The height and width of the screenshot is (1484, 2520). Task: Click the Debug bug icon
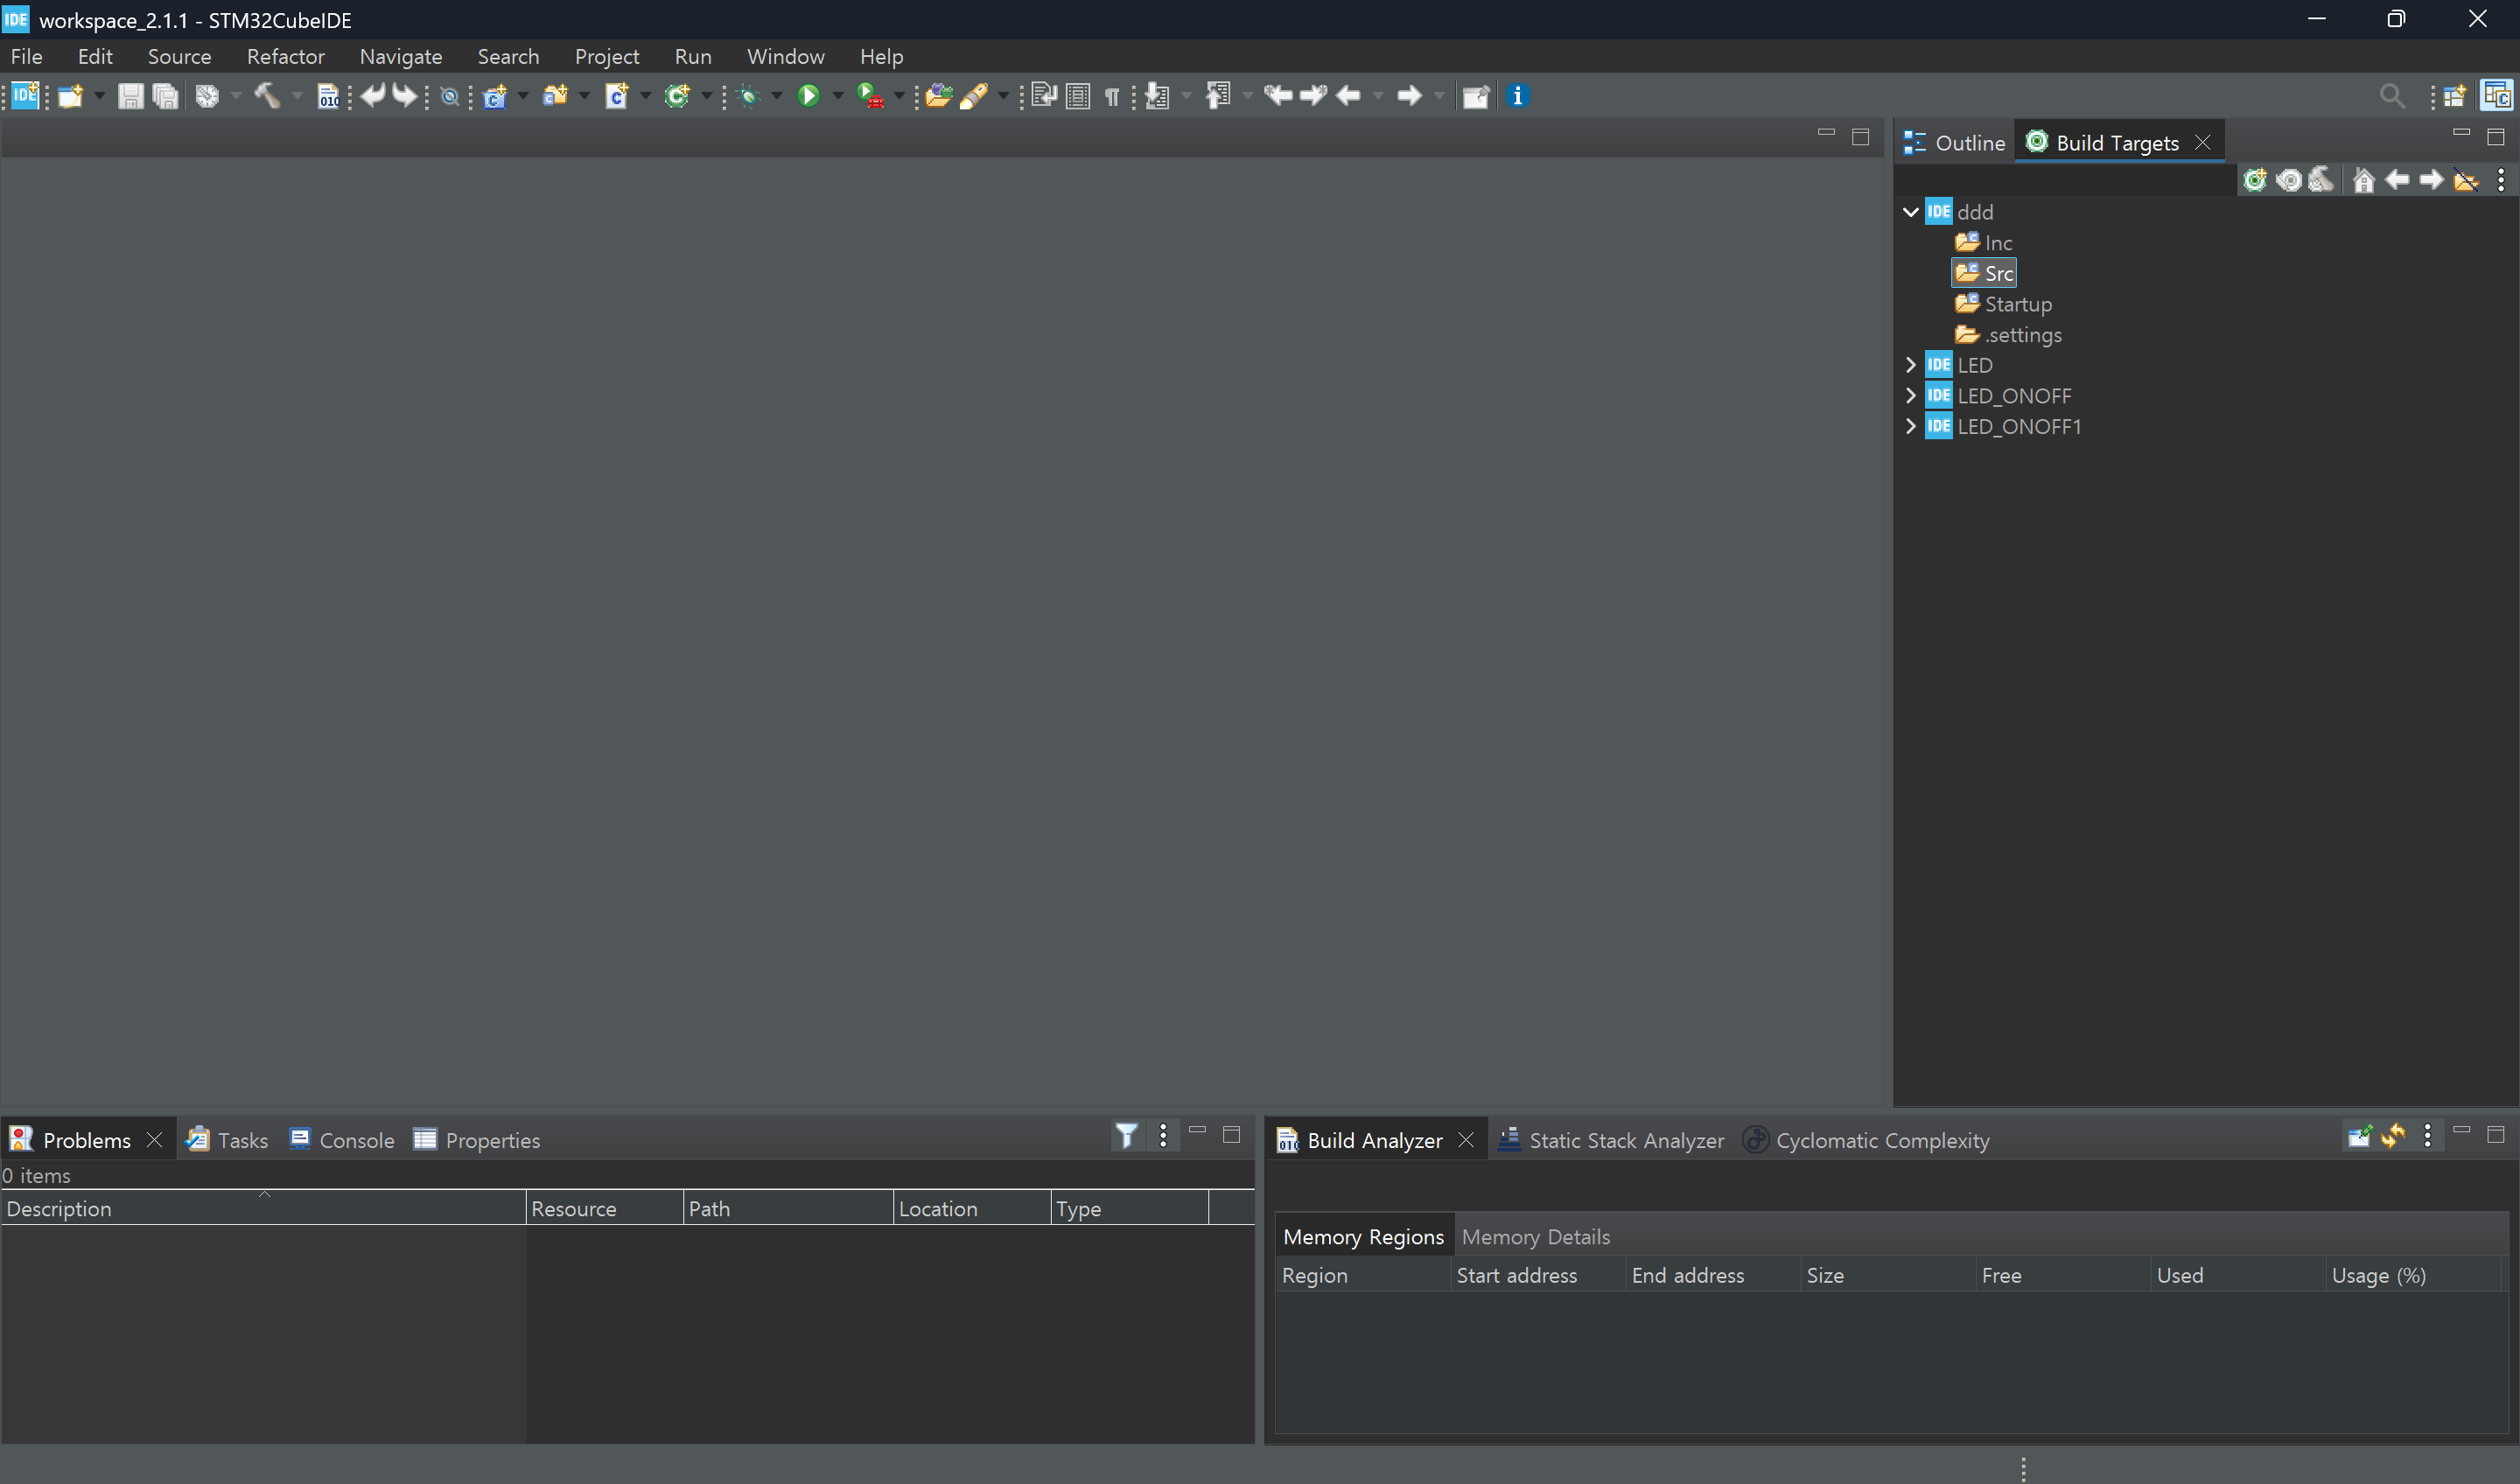[x=748, y=96]
